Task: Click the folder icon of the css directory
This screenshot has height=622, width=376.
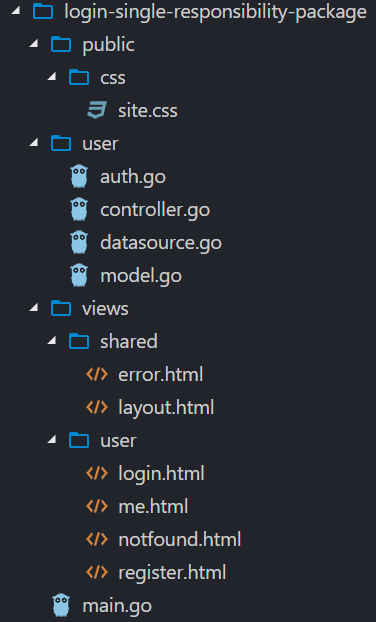Action: point(79,77)
